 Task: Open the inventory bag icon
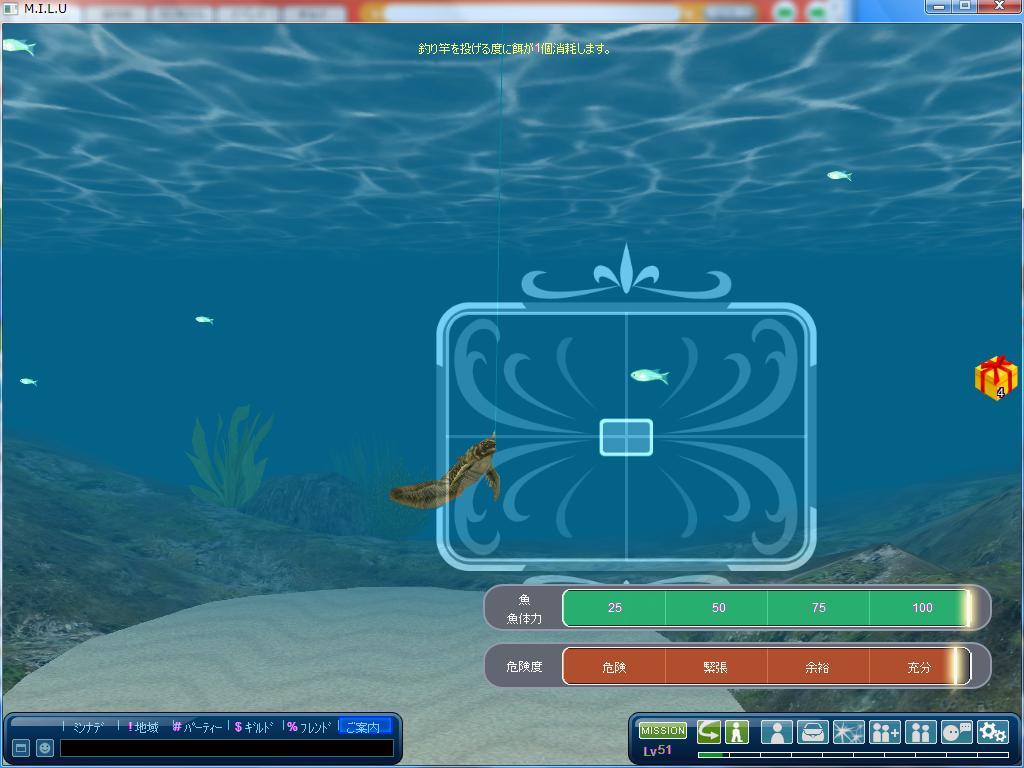(x=813, y=732)
